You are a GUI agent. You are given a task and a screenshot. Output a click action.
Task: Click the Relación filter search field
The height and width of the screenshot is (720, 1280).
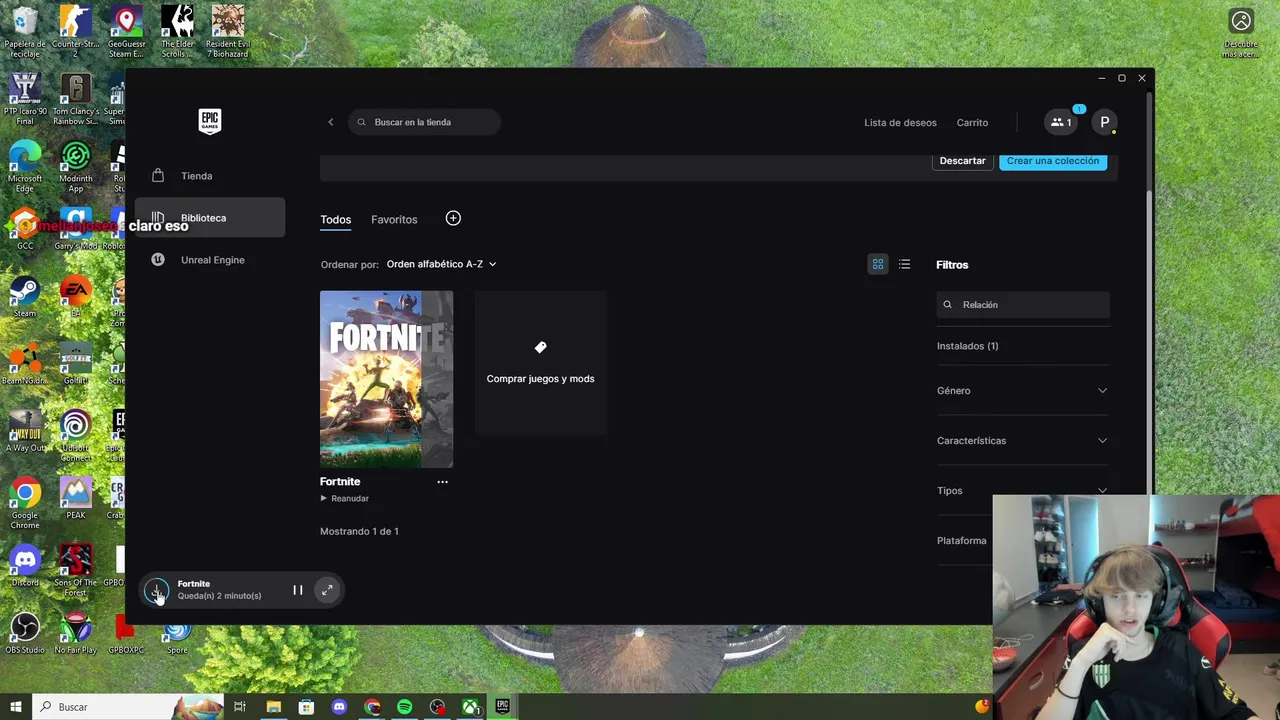coord(1023,305)
